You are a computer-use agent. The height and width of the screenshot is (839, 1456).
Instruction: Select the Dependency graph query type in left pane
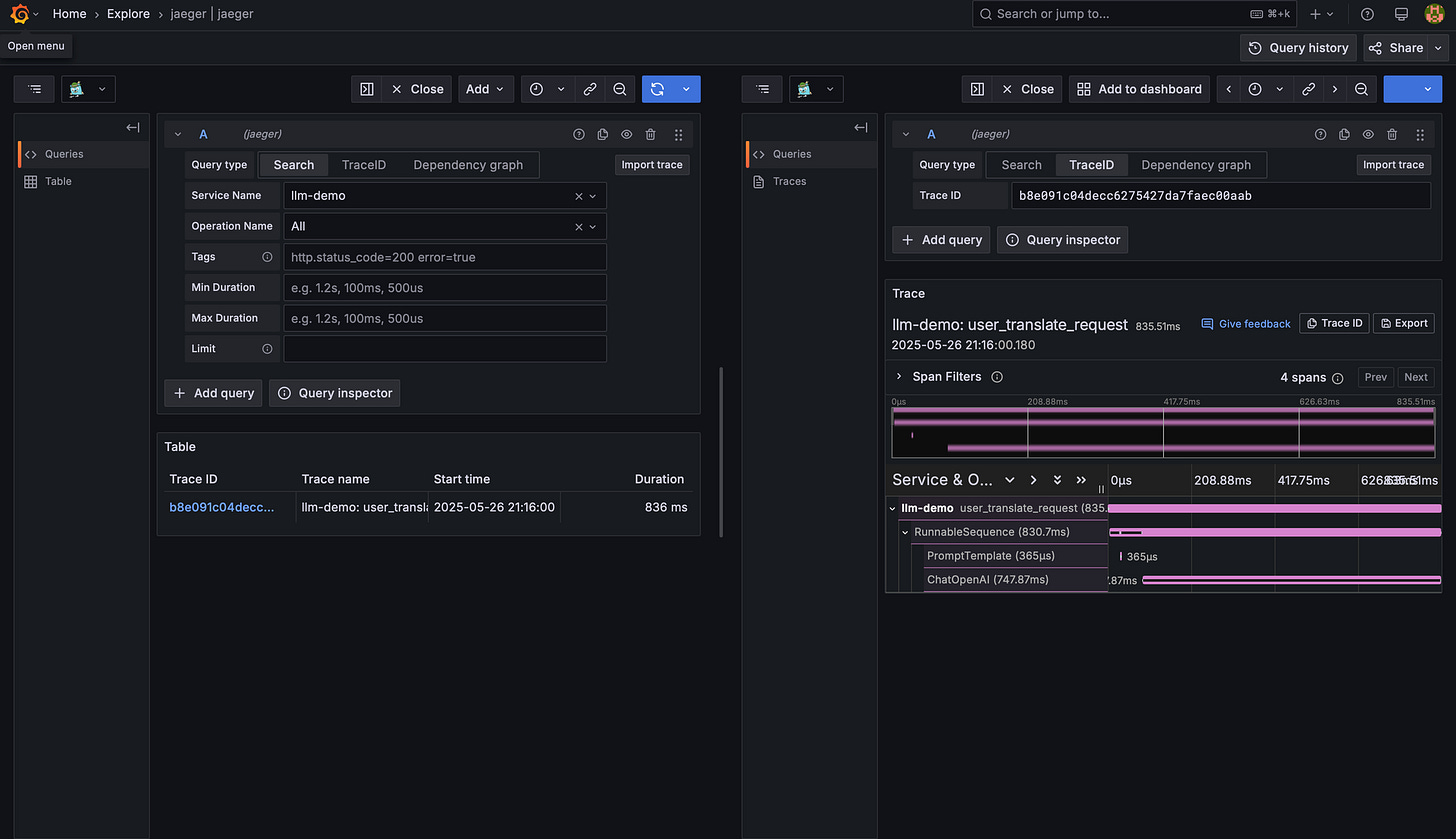pos(468,165)
